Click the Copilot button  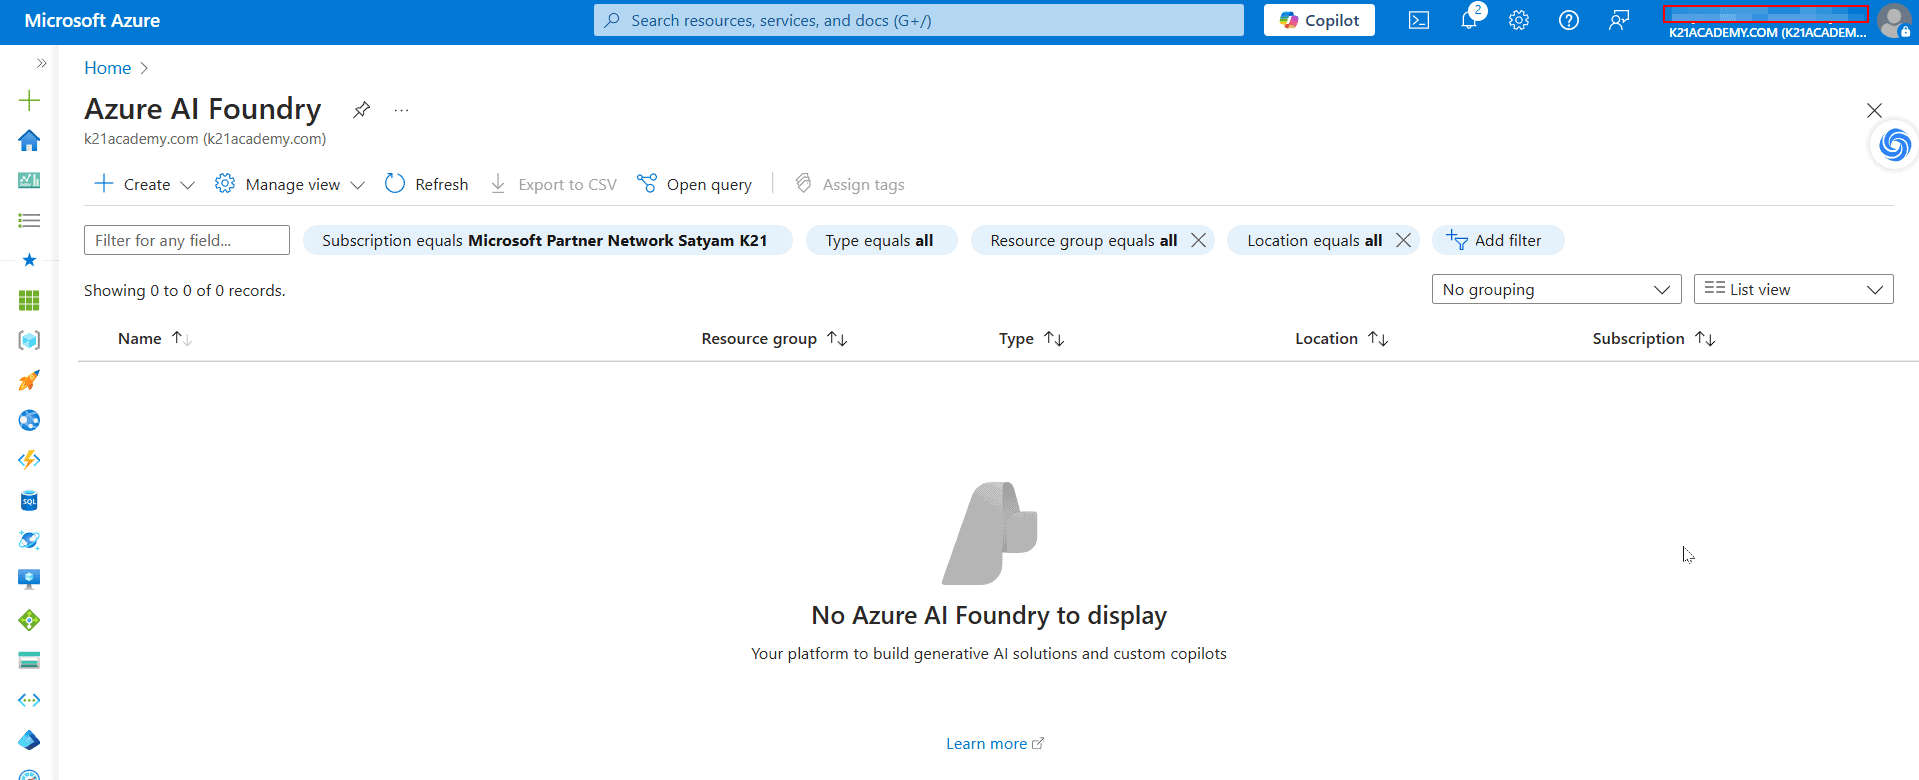1319,20
